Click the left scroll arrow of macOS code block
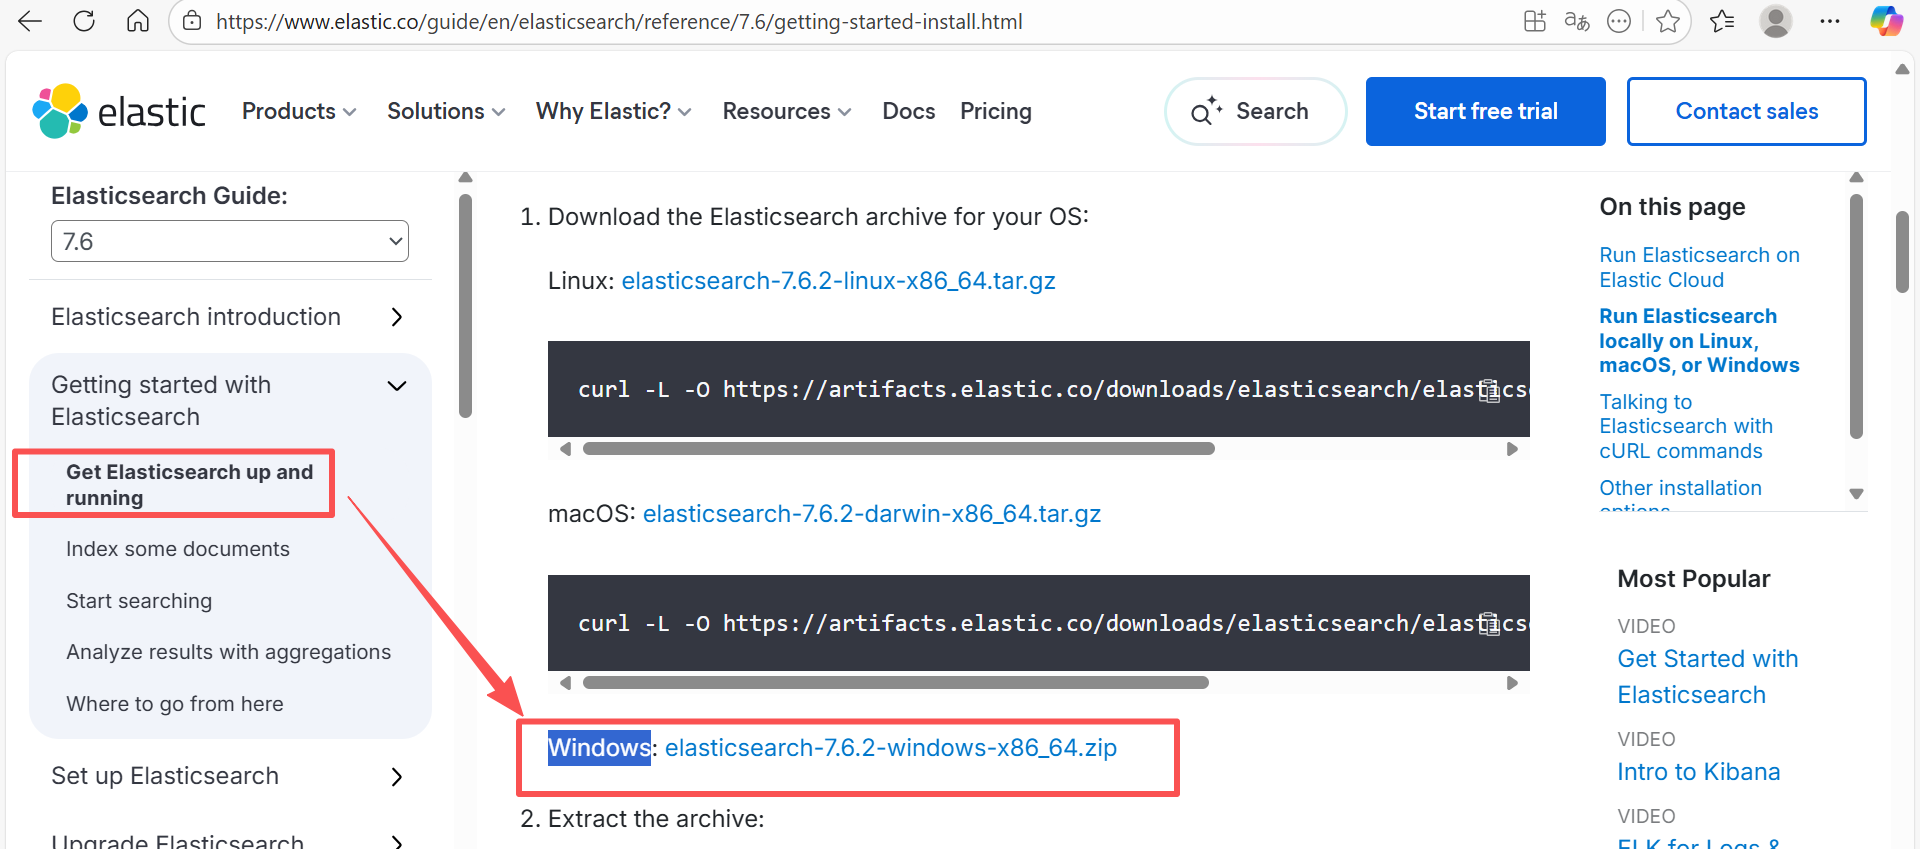This screenshot has height=849, width=1920. pos(565,683)
